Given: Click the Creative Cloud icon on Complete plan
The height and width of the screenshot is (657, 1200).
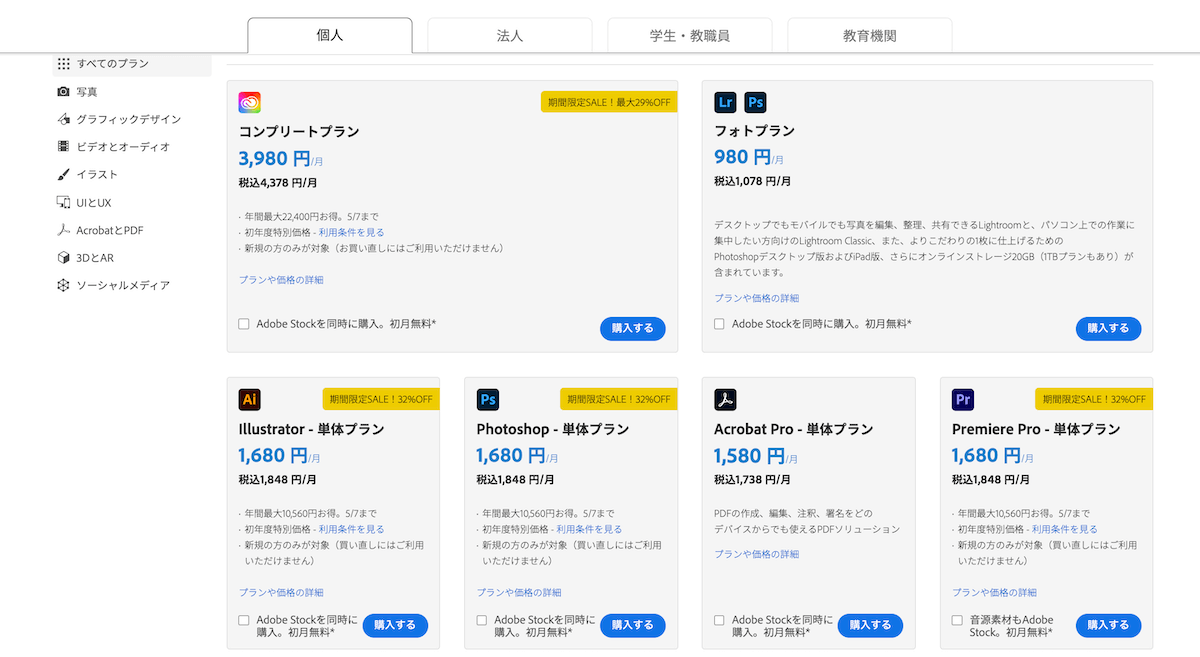Looking at the screenshot, I should click(250, 102).
